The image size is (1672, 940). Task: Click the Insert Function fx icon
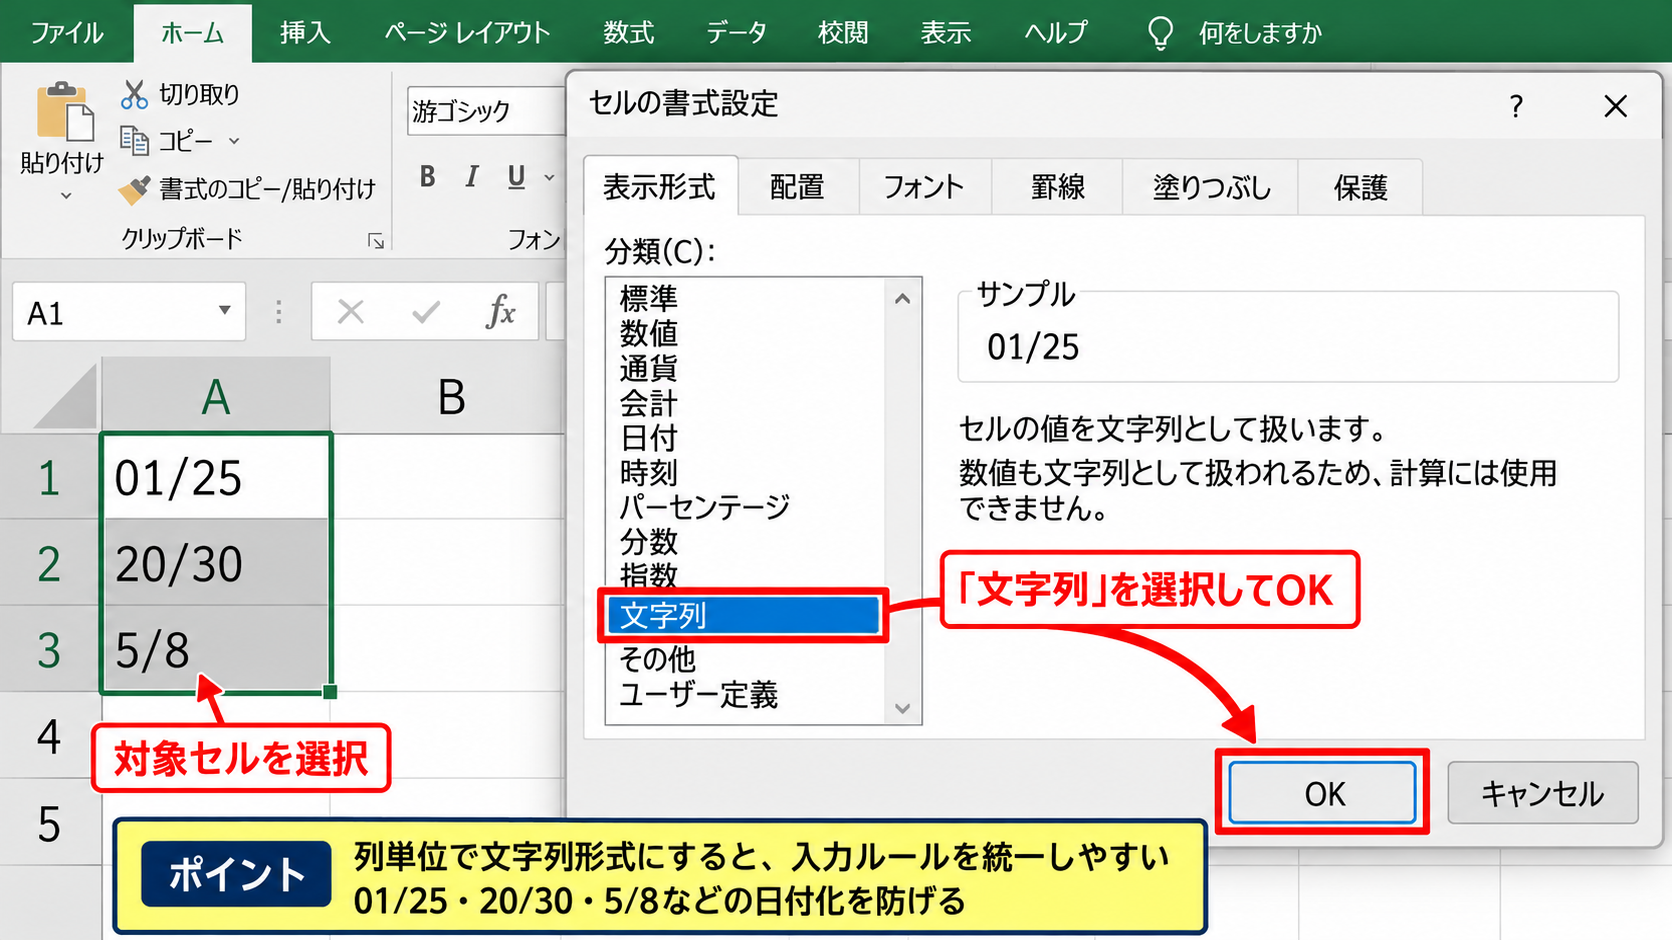click(500, 312)
